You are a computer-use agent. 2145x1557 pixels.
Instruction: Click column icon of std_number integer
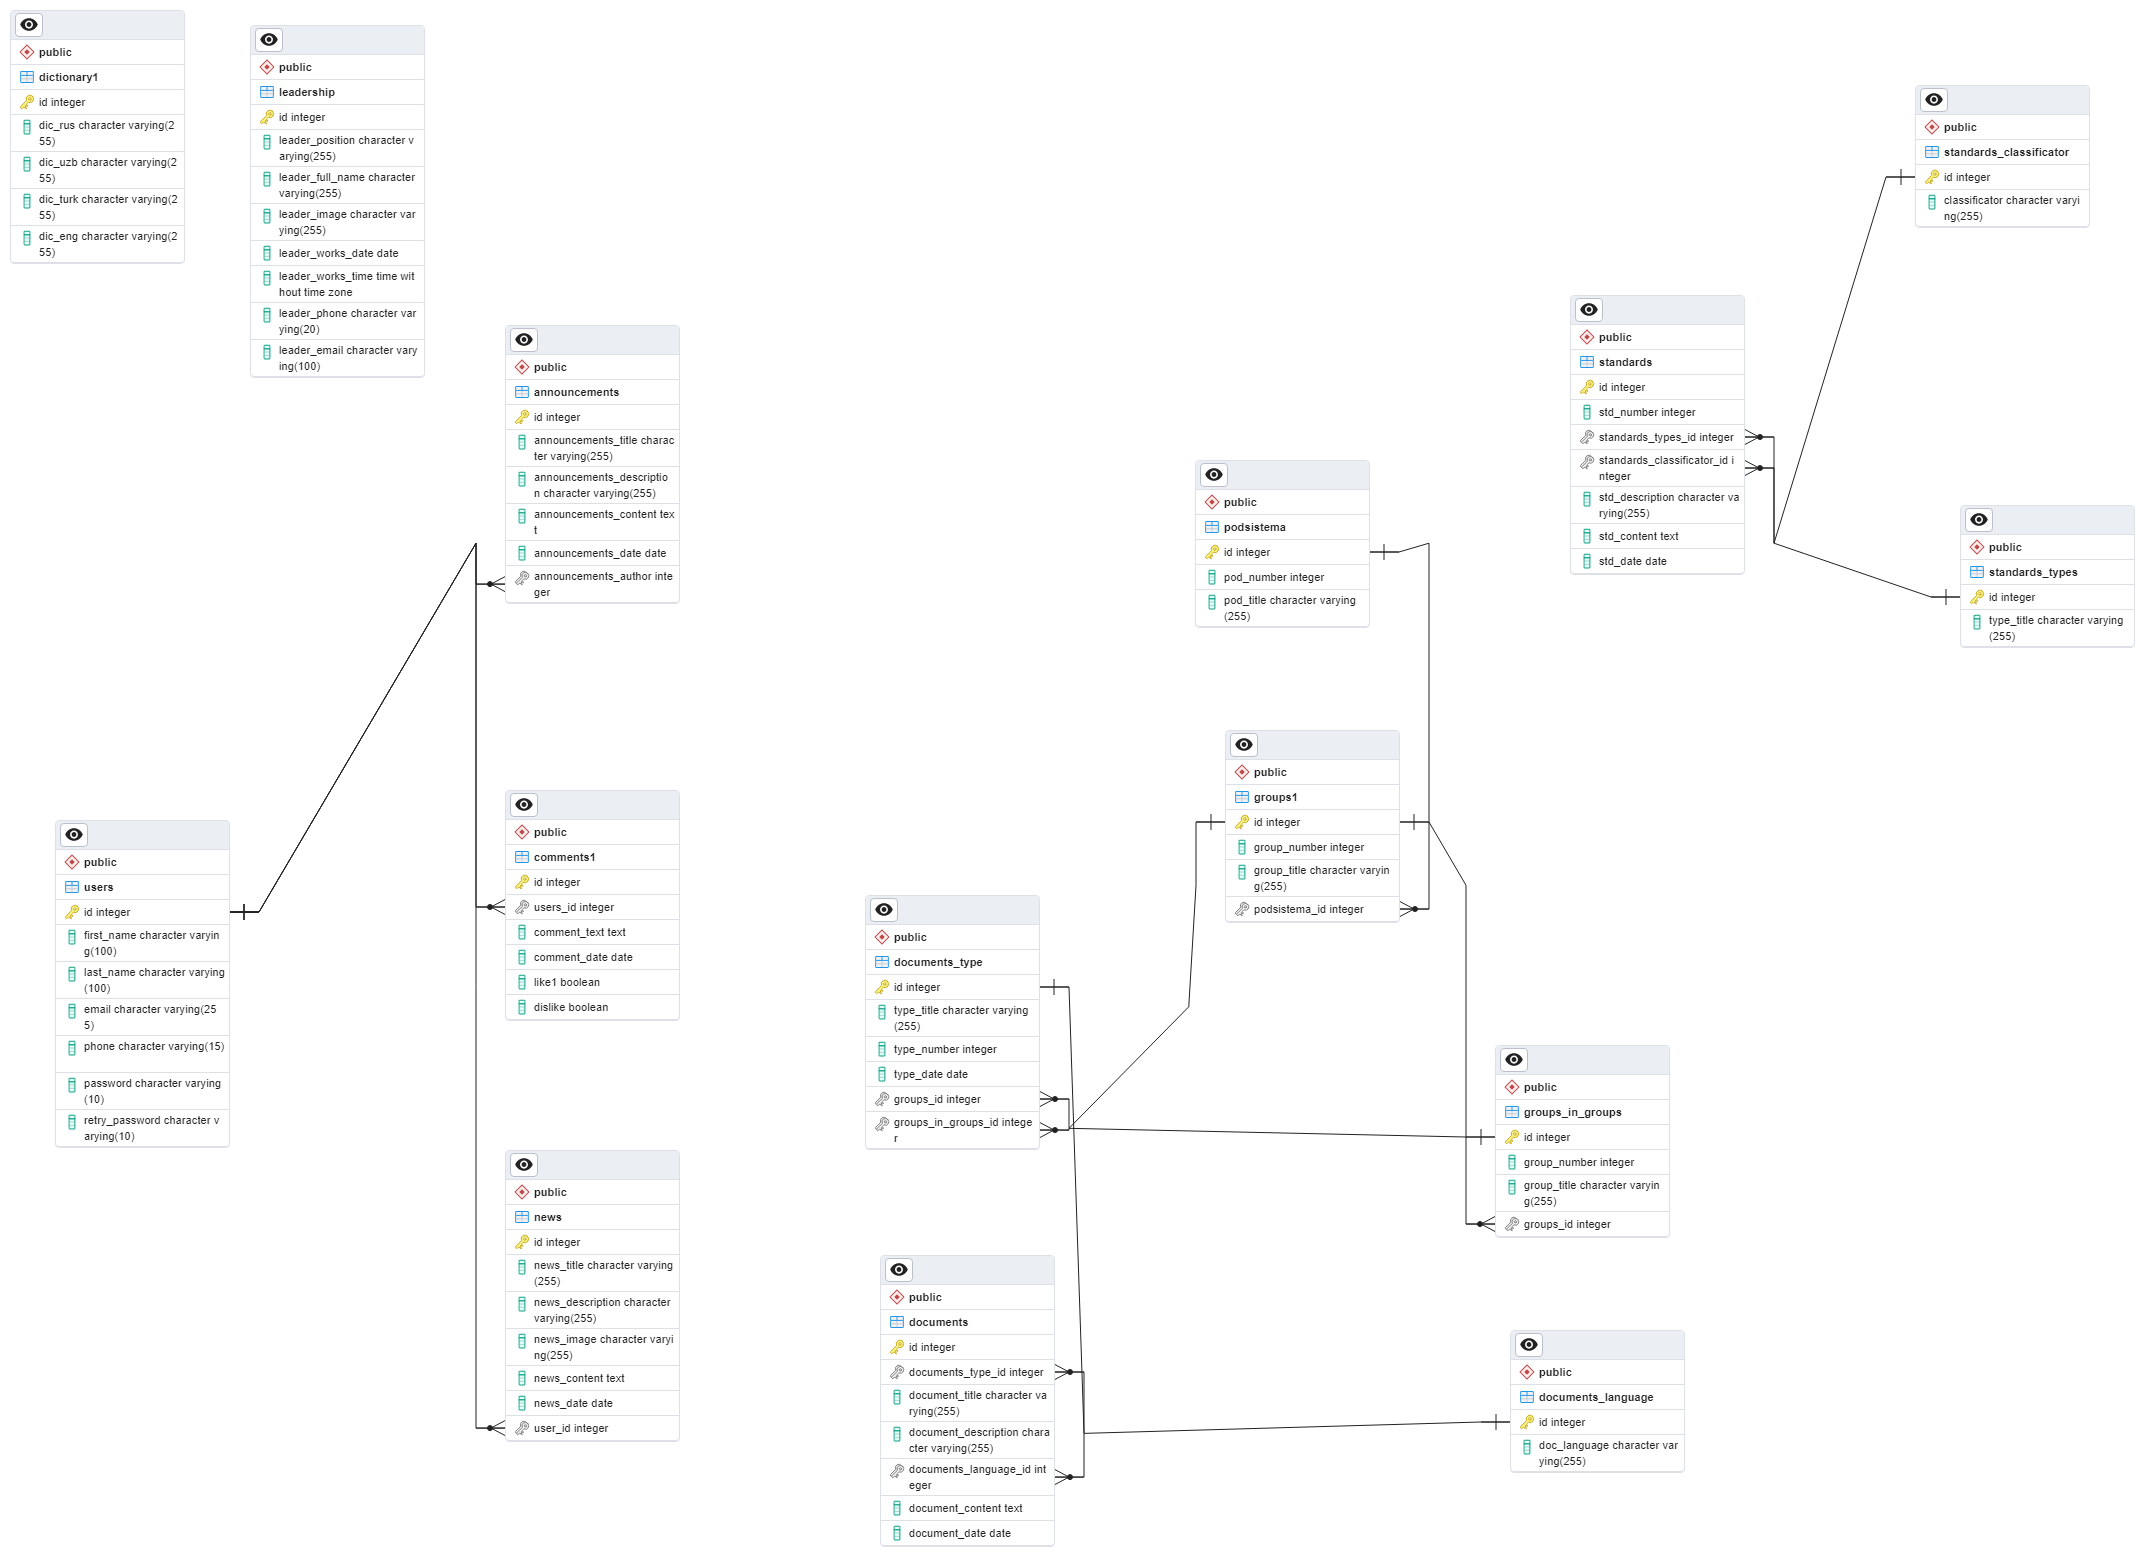pyautogui.click(x=1587, y=412)
